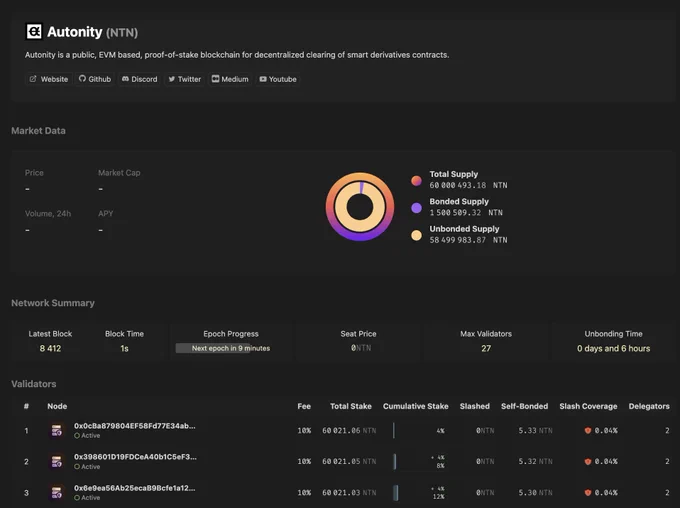The height and width of the screenshot is (508, 680).
Task: Open the Youtube channel link
Action: pos(278,79)
